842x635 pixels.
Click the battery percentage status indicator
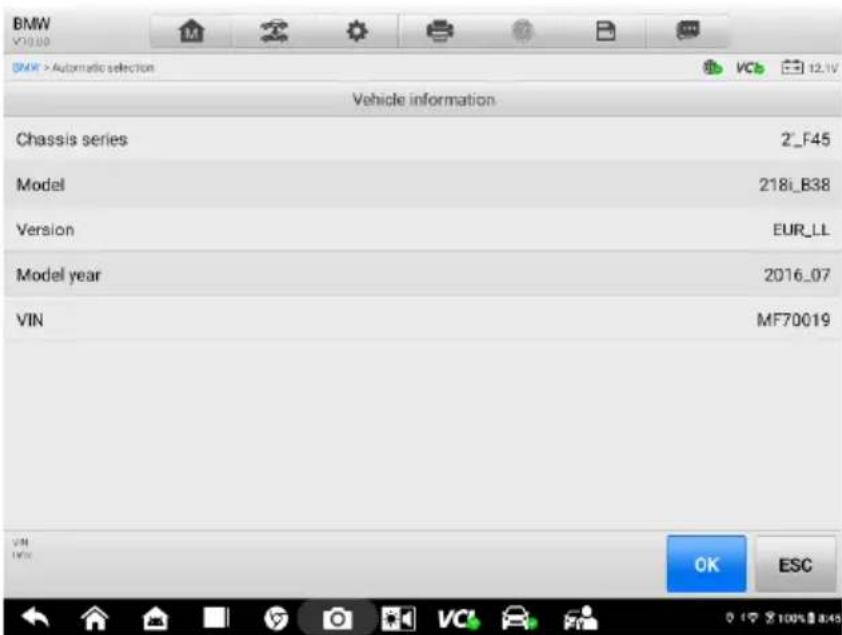794,618
